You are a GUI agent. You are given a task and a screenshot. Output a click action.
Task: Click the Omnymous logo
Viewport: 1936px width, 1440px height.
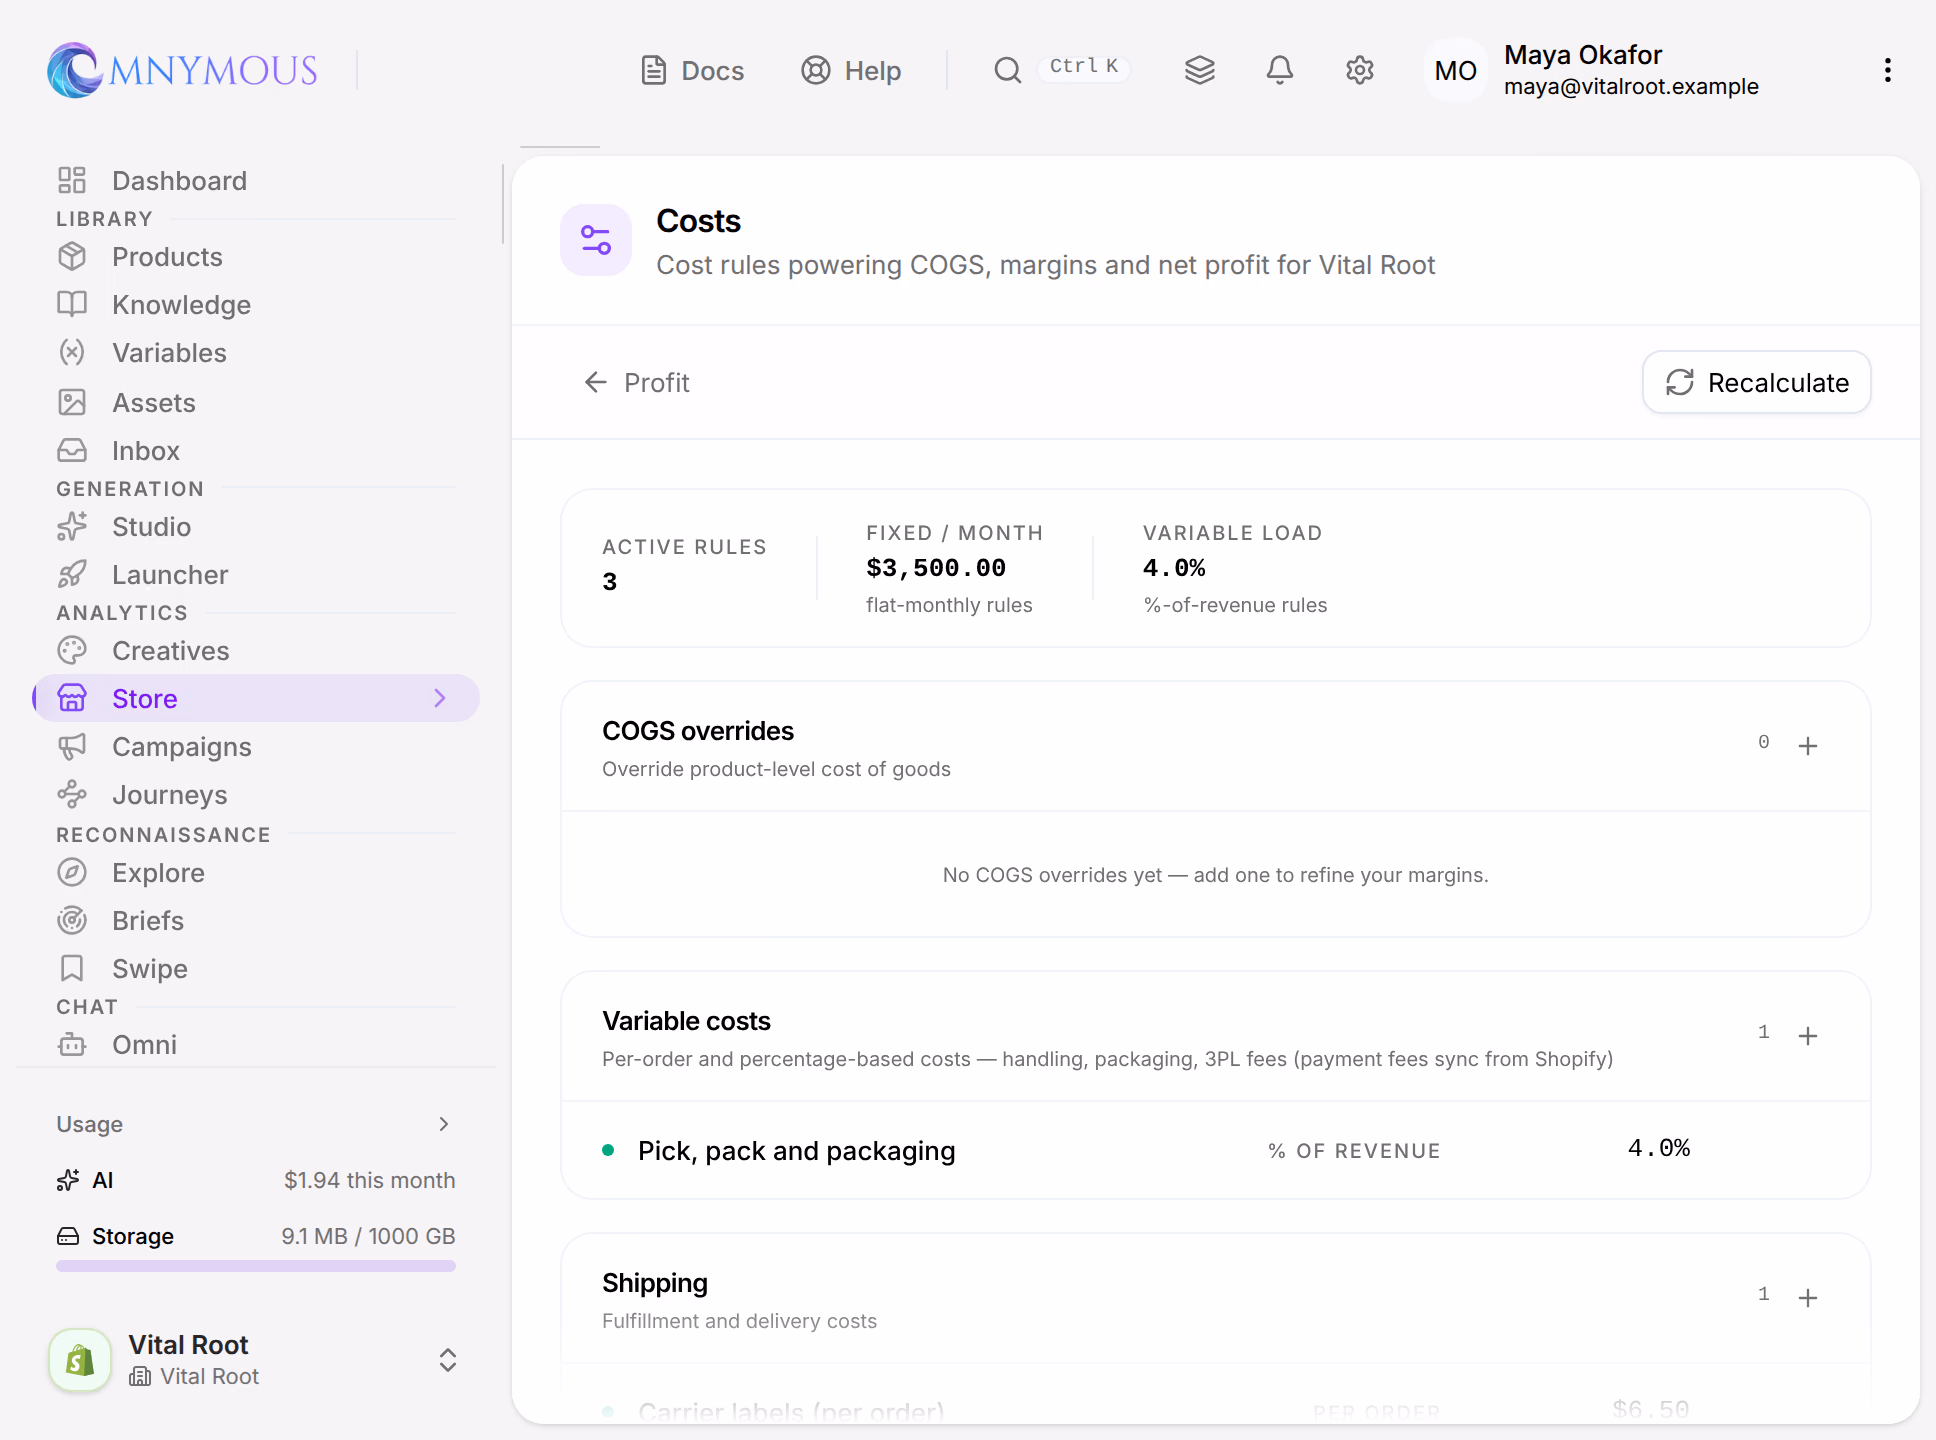[x=183, y=70]
